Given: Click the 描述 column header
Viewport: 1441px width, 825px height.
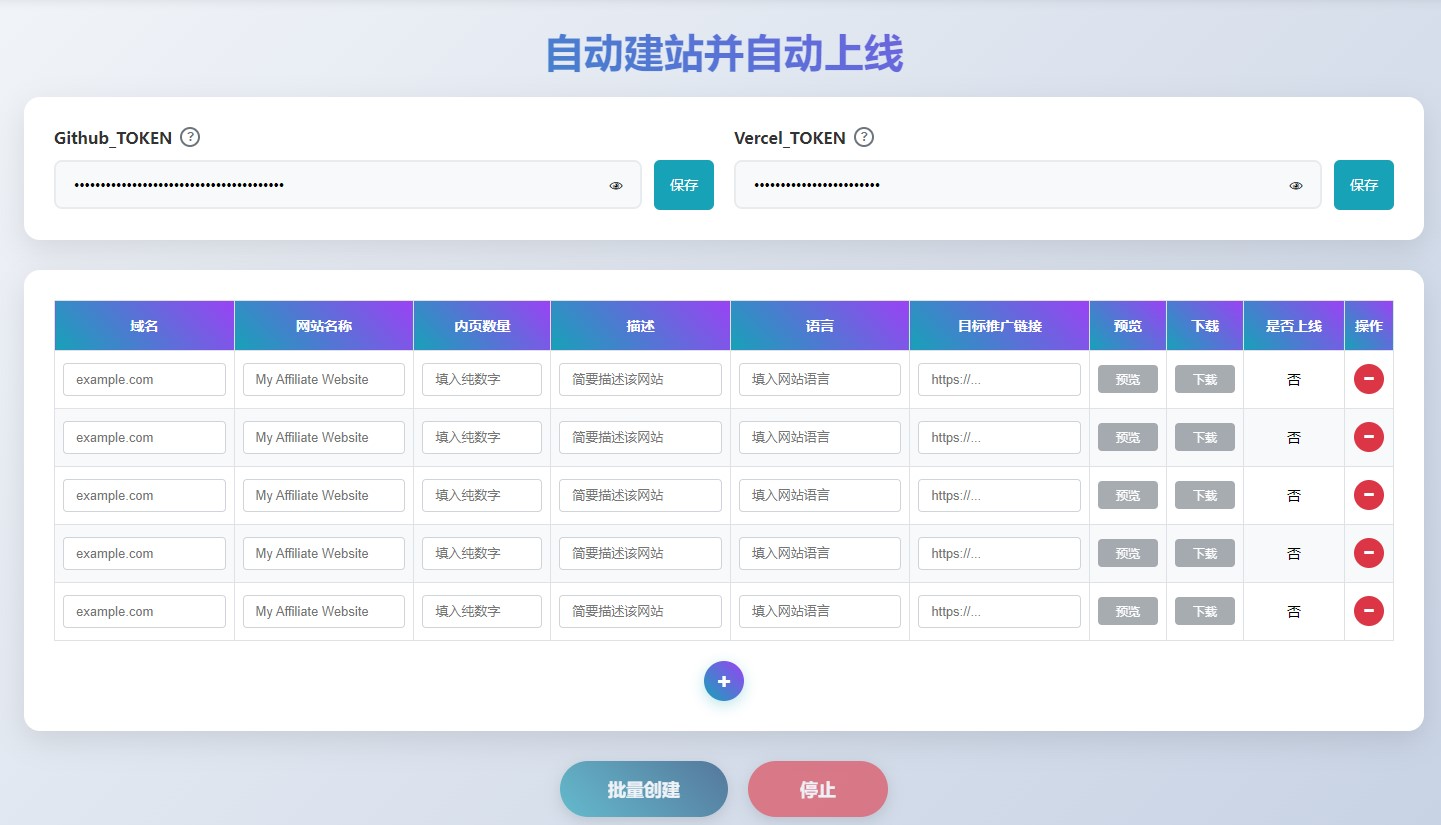Looking at the screenshot, I should [640, 326].
